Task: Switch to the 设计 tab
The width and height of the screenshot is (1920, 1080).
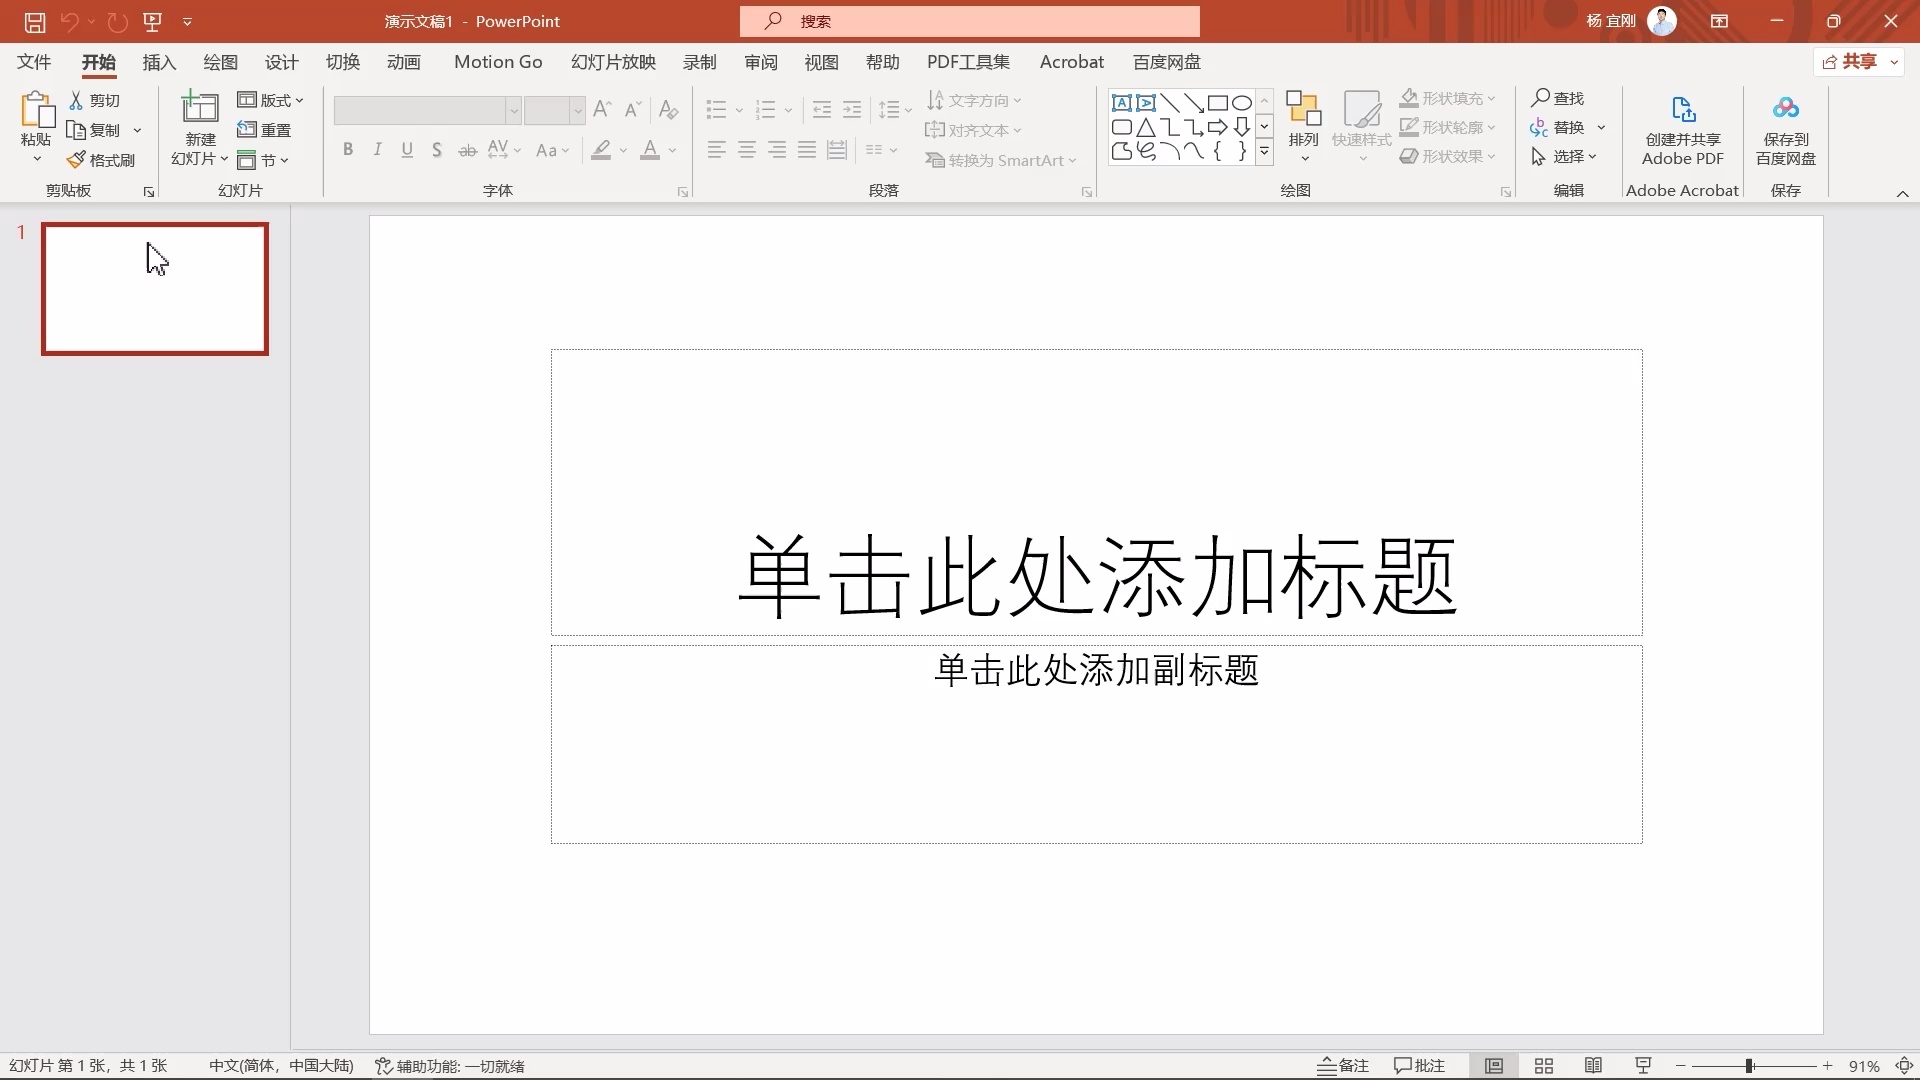Action: (x=281, y=62)
